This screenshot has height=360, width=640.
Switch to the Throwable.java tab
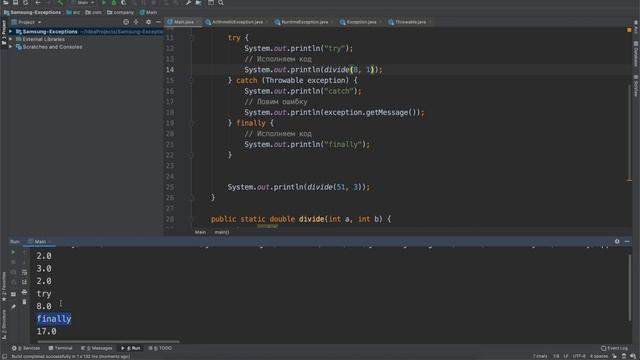(410, 22)
